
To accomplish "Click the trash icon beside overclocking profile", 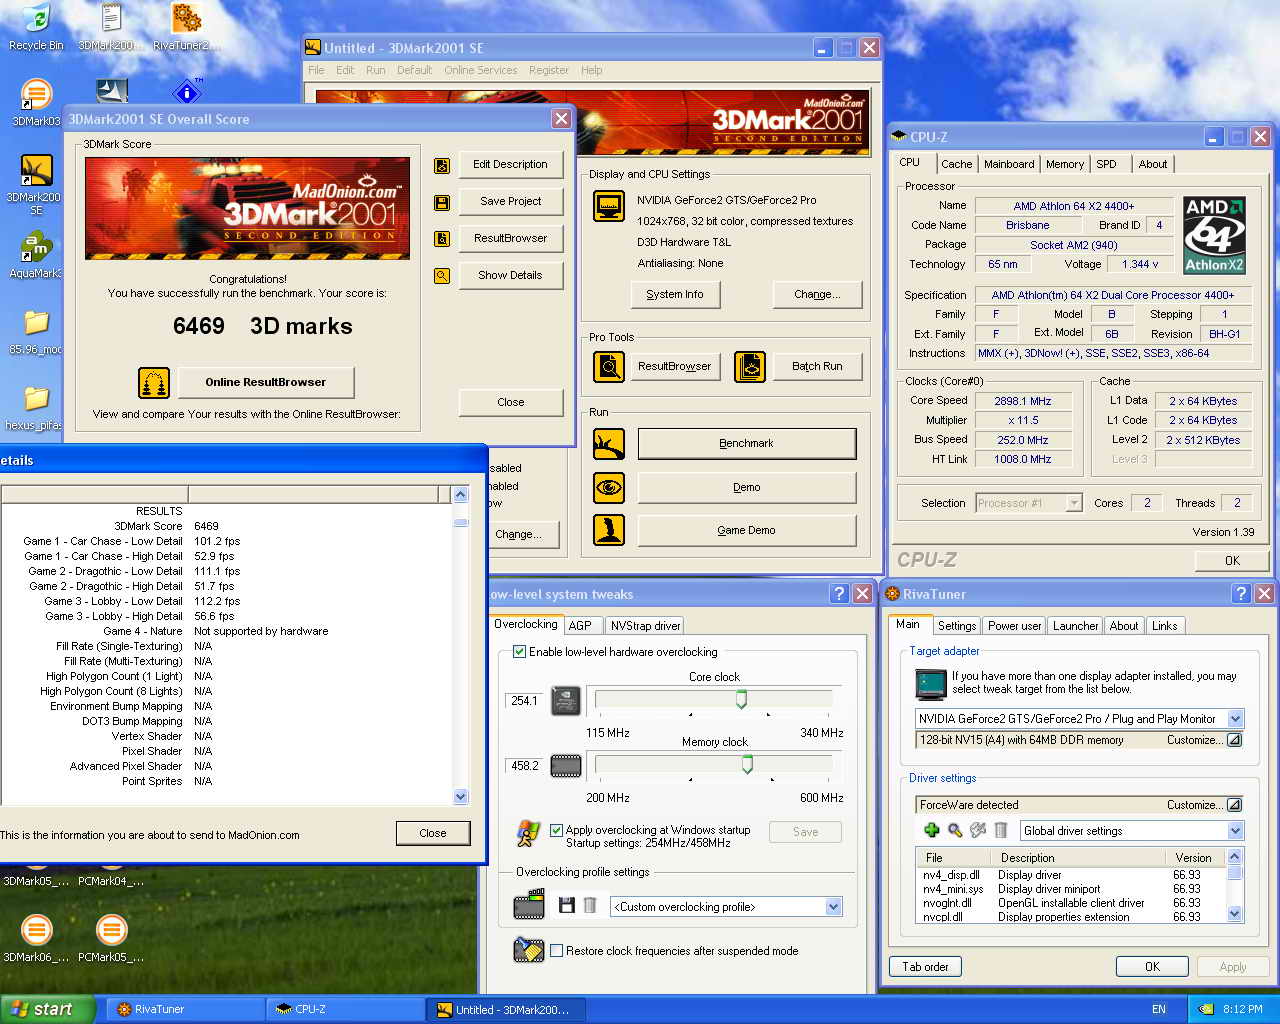I will [x=590, y=905].
